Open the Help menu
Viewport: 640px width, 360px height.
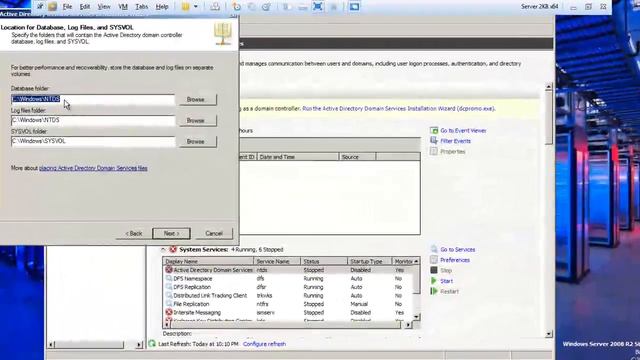[x=162, y=7]
